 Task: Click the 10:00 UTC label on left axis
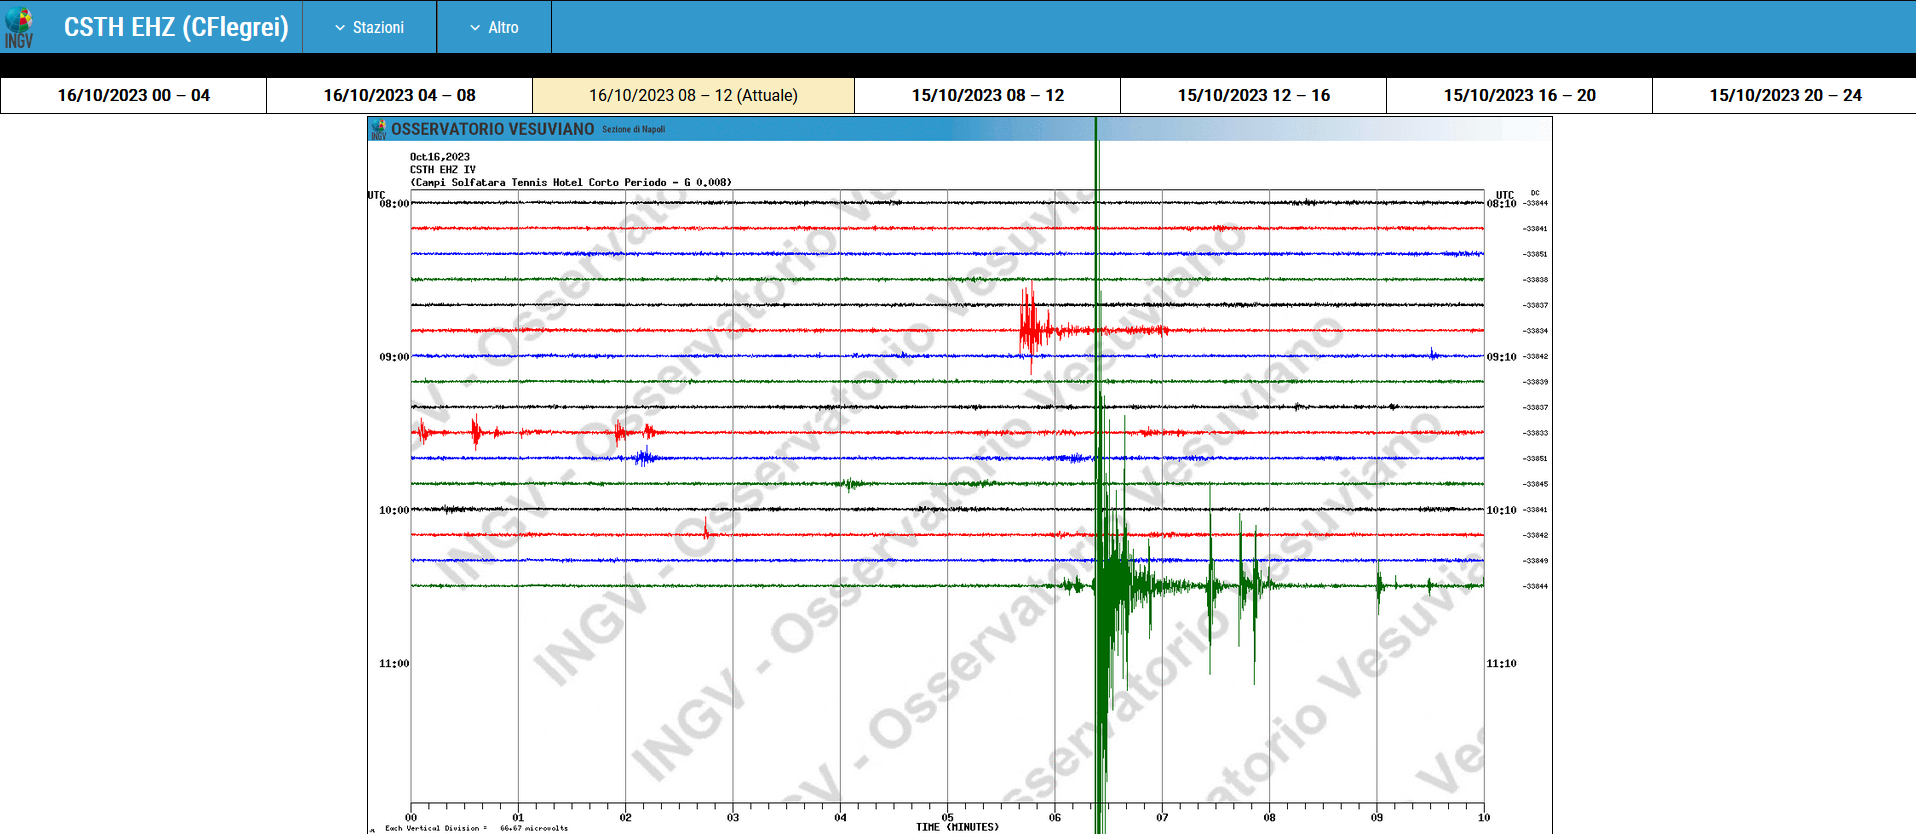(x=393, y=510)
